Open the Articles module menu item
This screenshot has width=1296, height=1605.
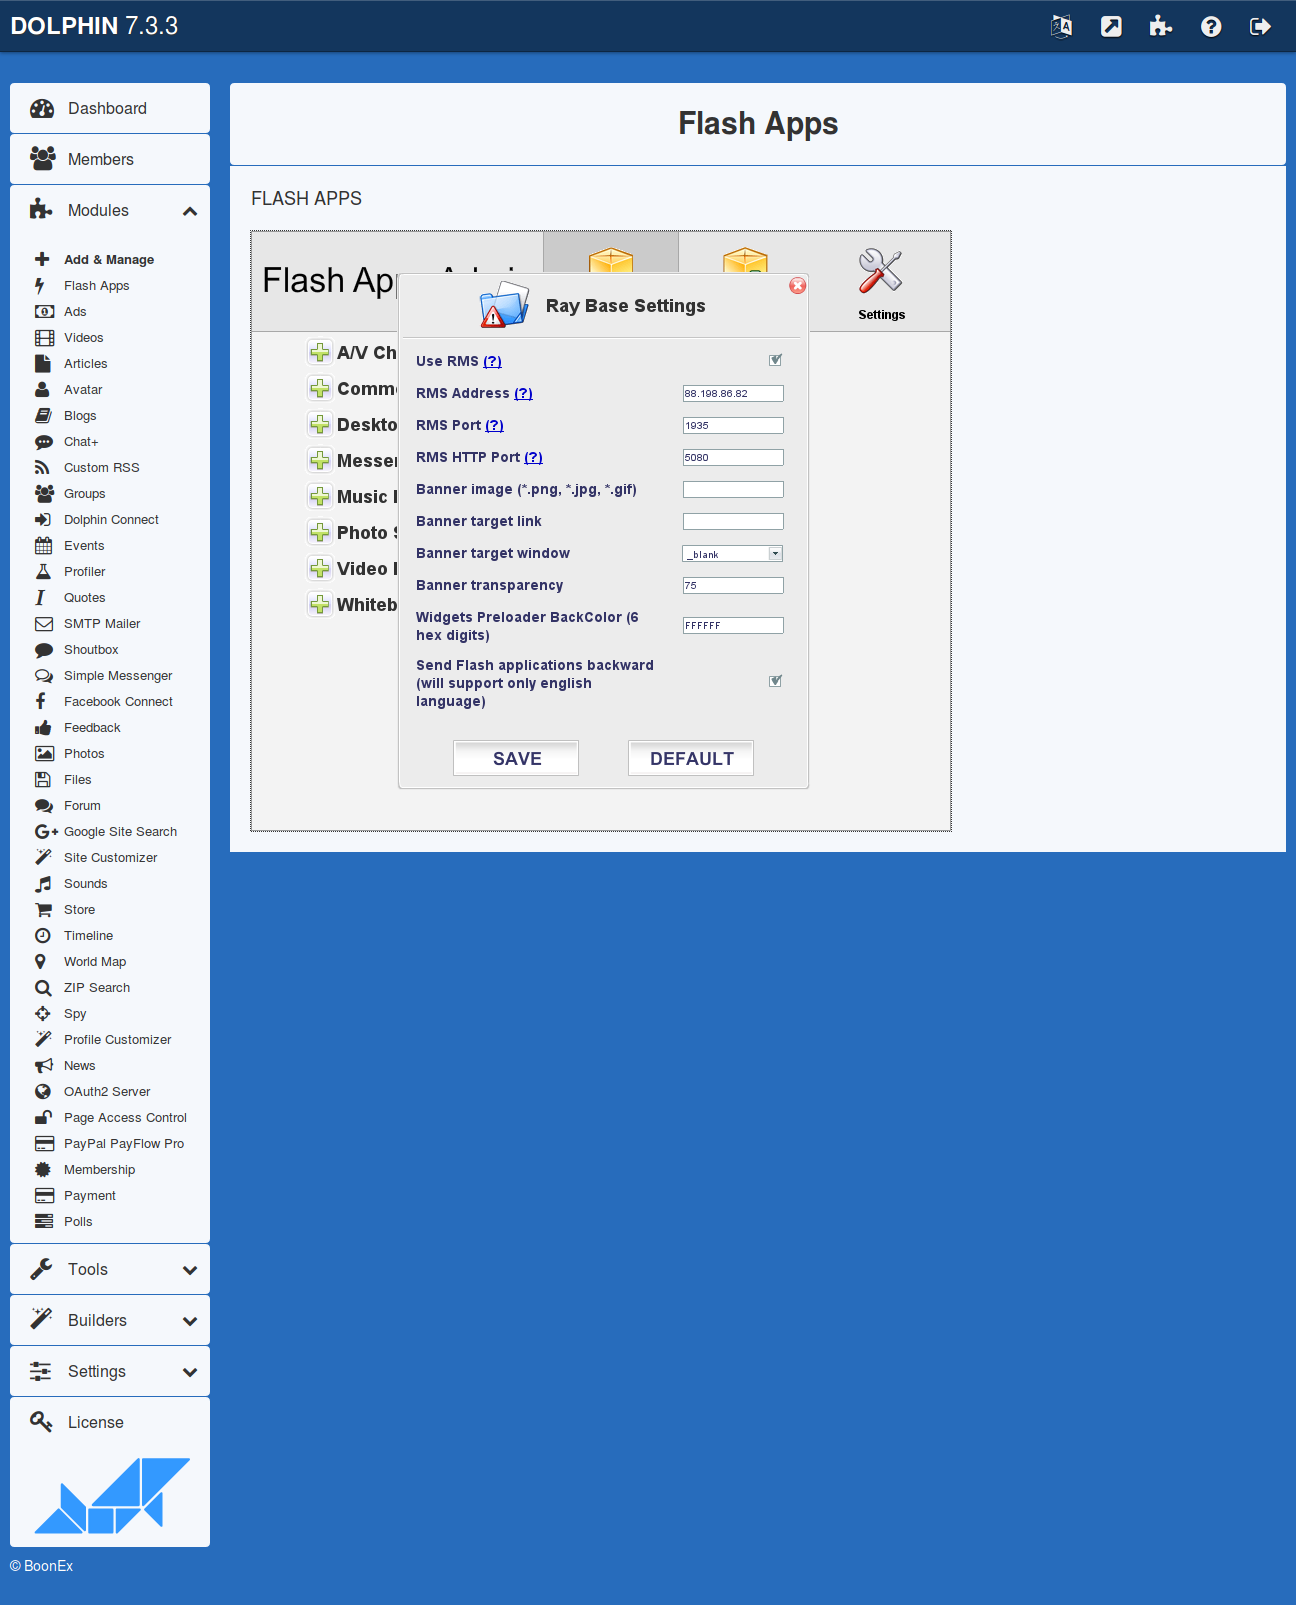coord(86,364)
